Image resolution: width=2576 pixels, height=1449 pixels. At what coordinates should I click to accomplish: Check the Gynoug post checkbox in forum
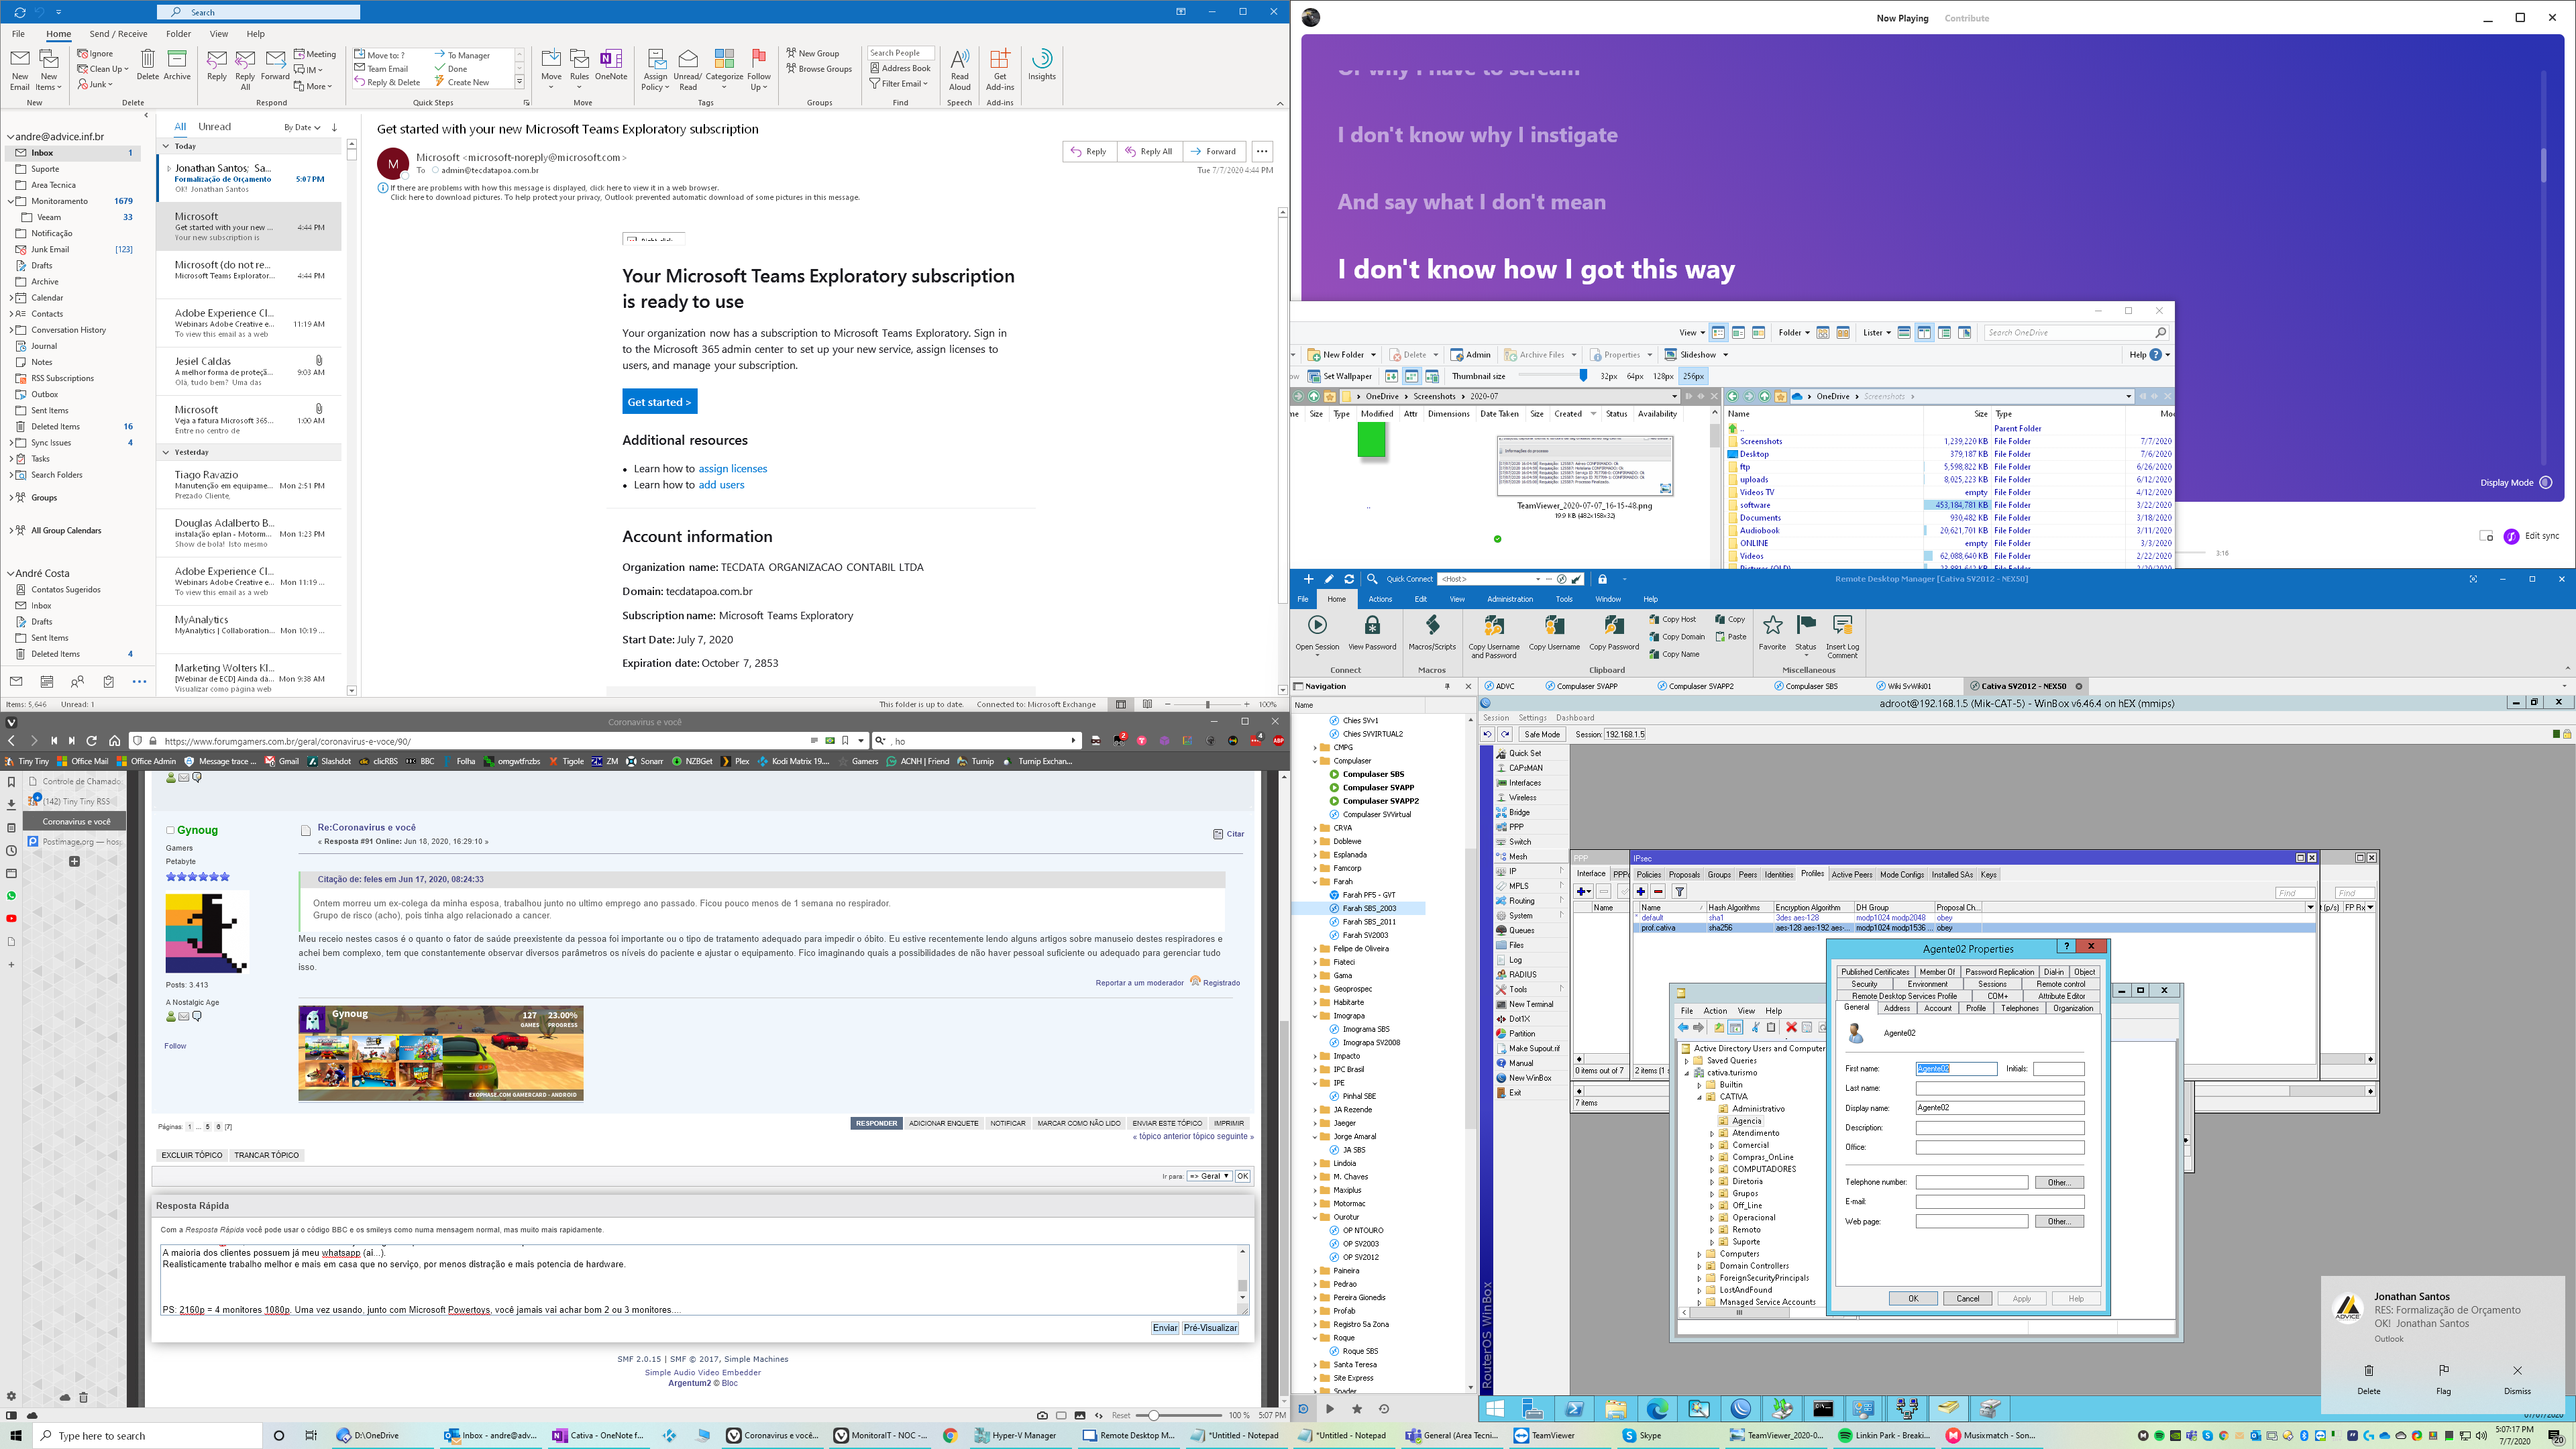(170, 830)
